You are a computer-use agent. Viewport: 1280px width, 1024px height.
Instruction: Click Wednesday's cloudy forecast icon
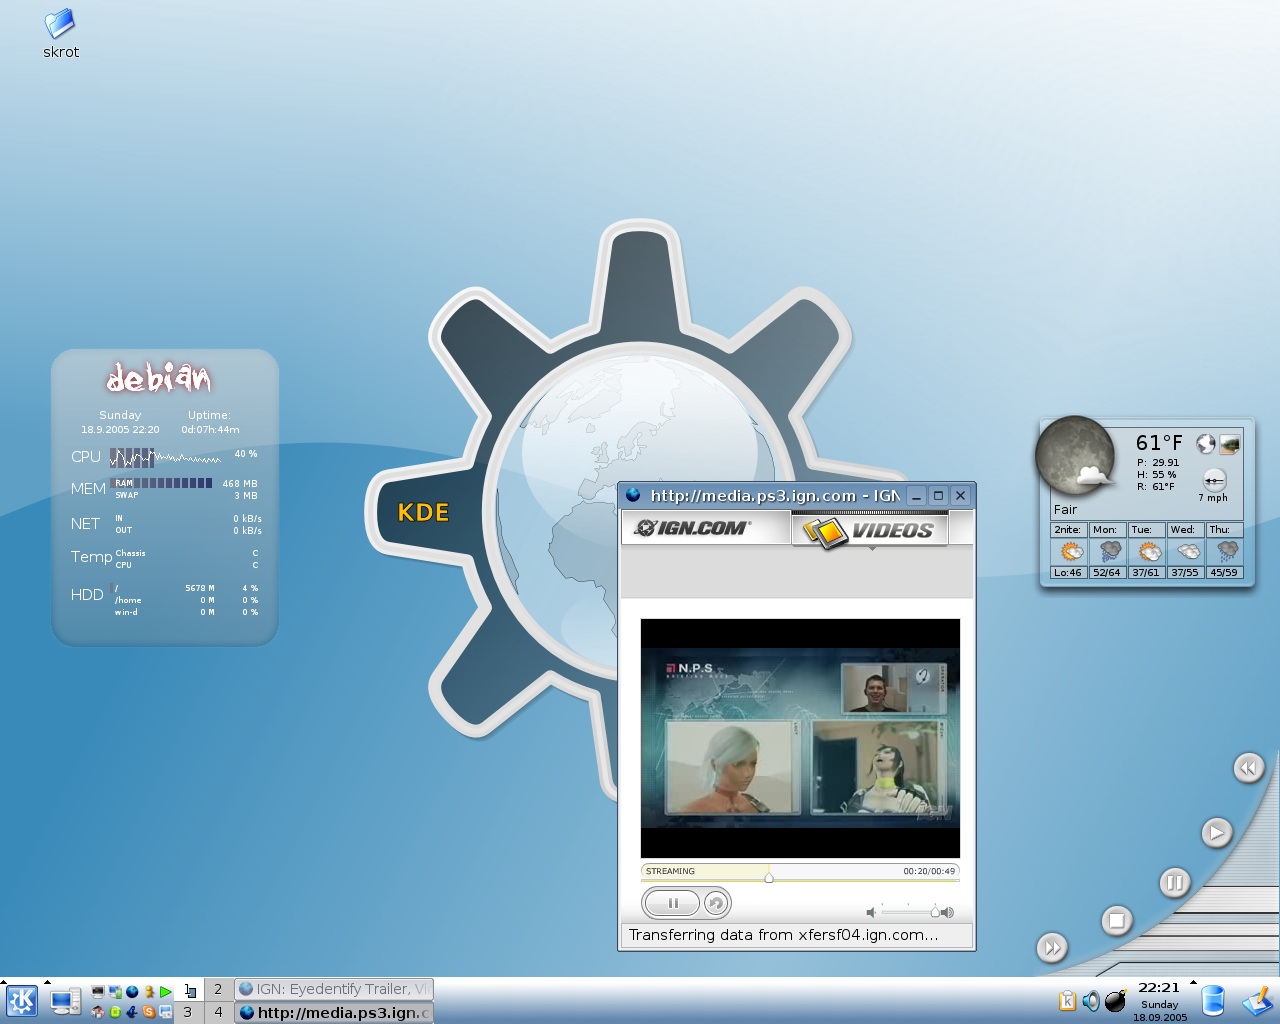(1188, 552)
